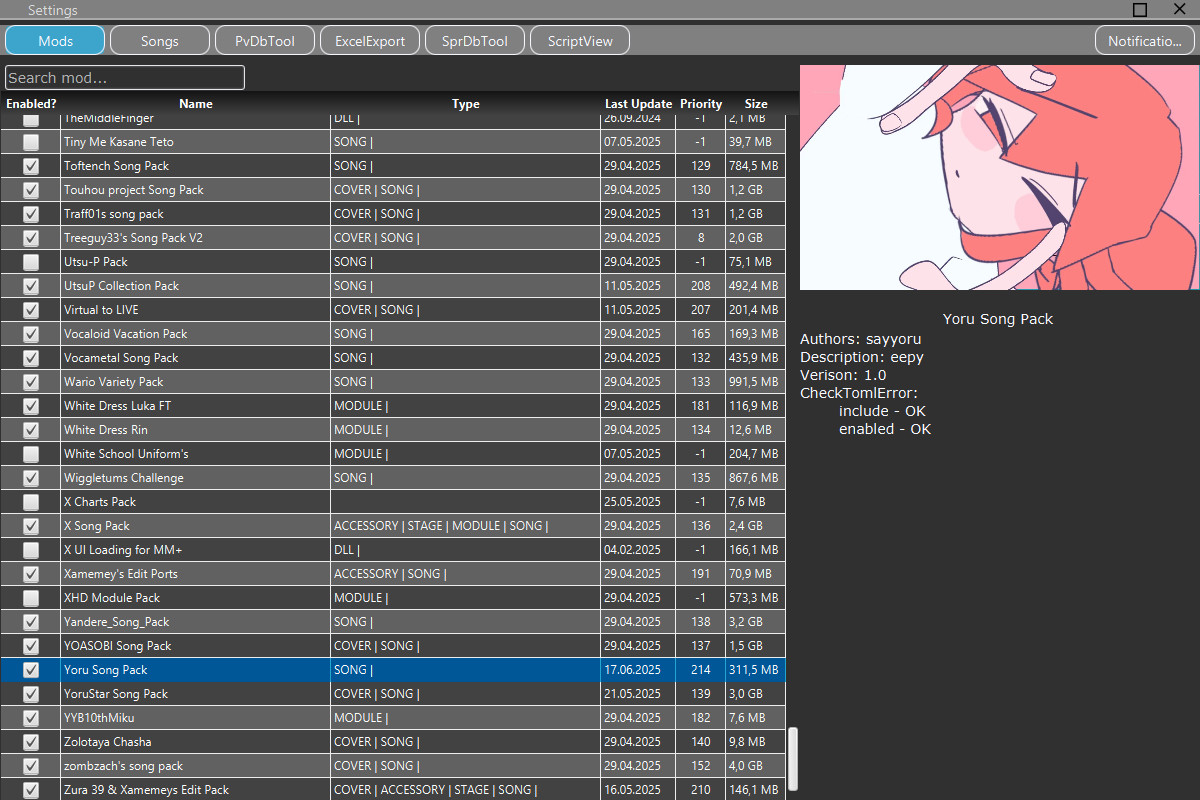Return to the Mods tab
The height and width of the screenshot is (800, 1200).
tap(54, 40)
